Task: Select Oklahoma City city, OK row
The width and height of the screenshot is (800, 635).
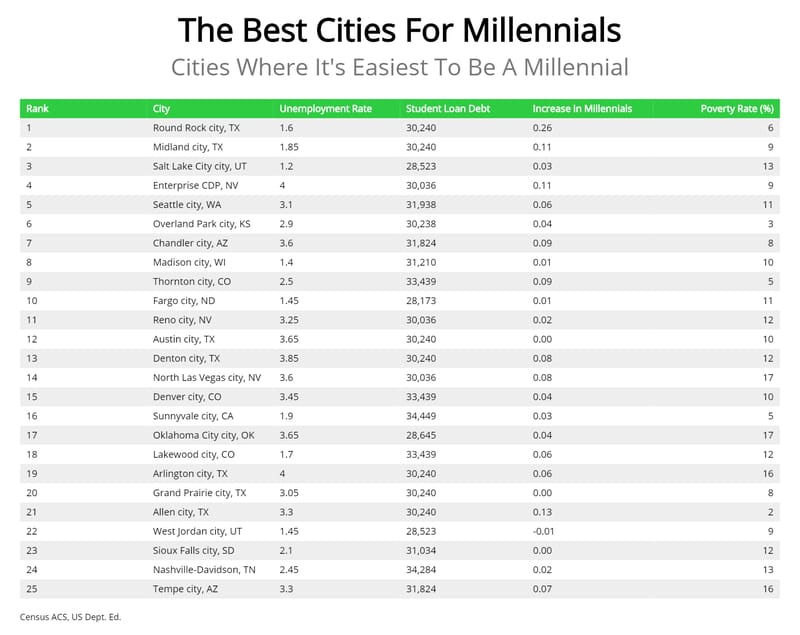Action: (203, 434)
